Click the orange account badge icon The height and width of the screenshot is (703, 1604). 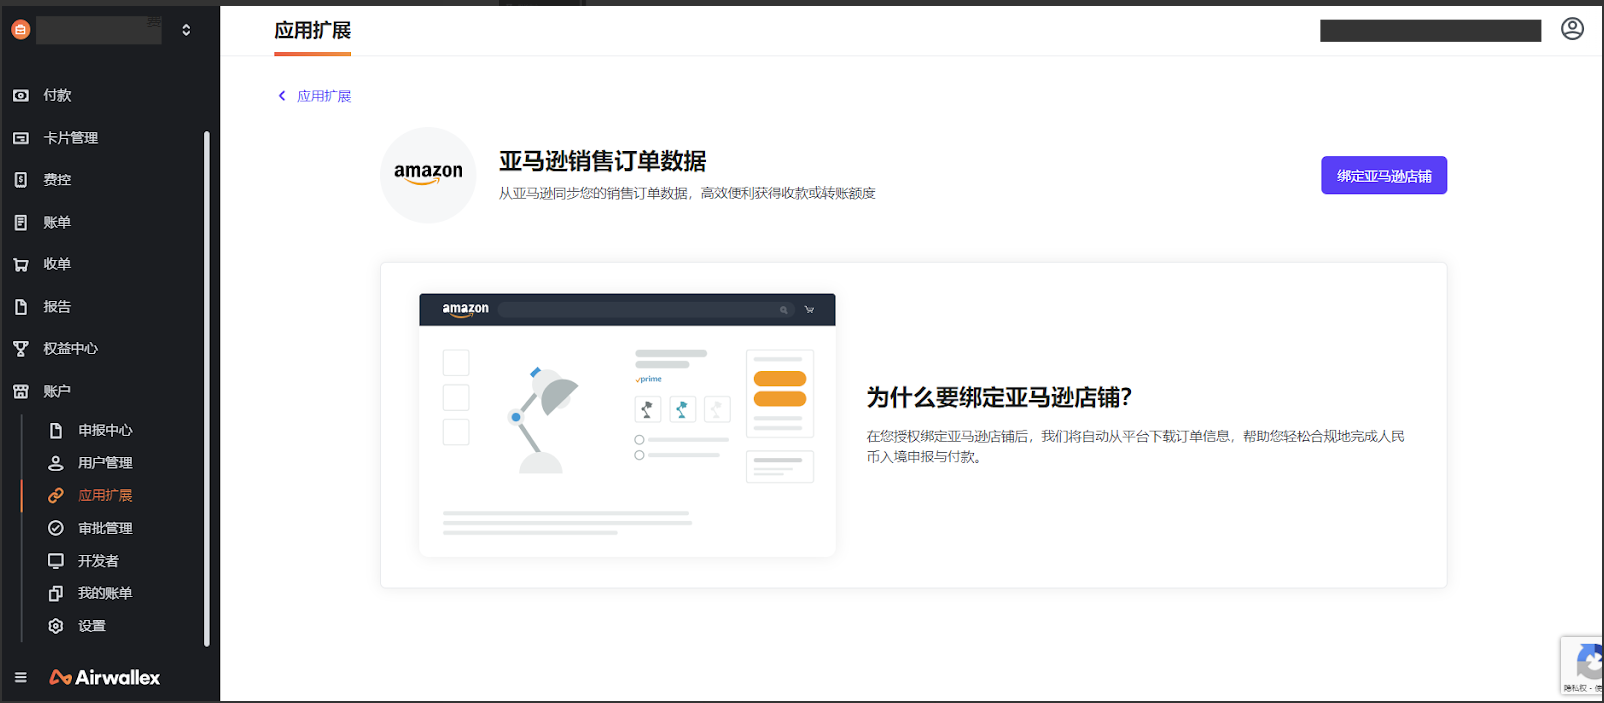[21, 30]
